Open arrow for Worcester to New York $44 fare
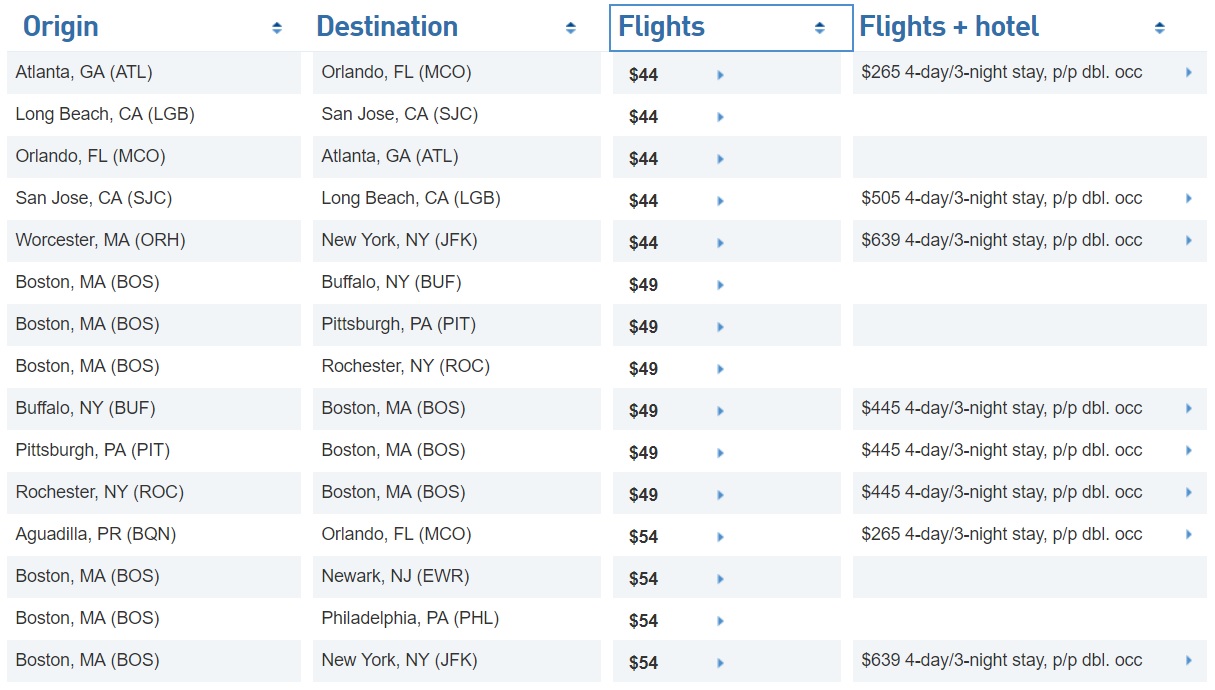 [x=720, y=243]
